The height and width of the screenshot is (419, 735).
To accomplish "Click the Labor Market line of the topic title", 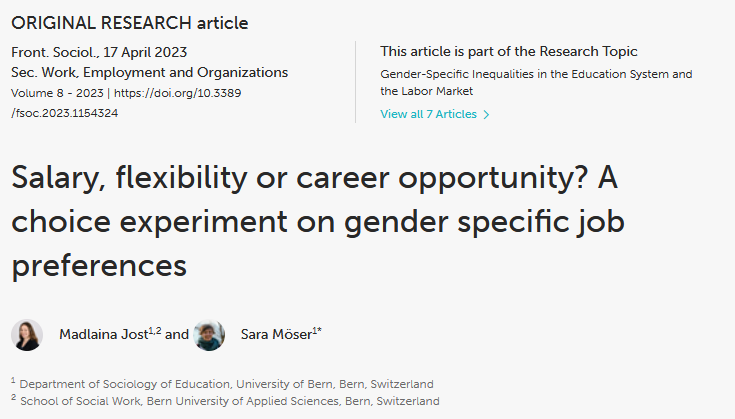I will pos(427,91).
